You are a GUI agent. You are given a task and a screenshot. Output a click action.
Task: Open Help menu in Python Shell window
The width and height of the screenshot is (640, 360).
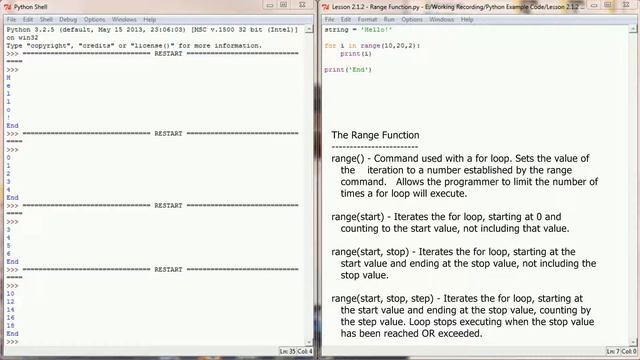(x=149, y=20)
